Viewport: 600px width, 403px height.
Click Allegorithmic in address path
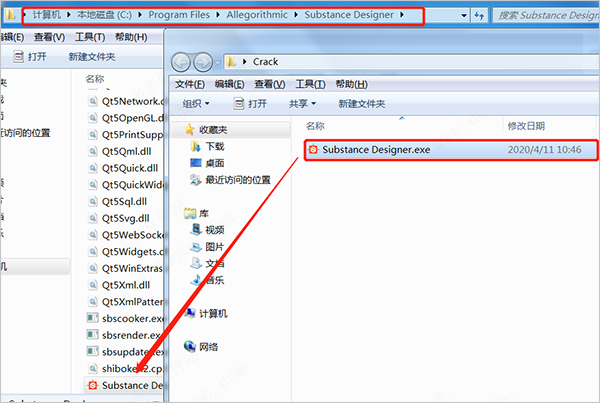coord(257,15)
